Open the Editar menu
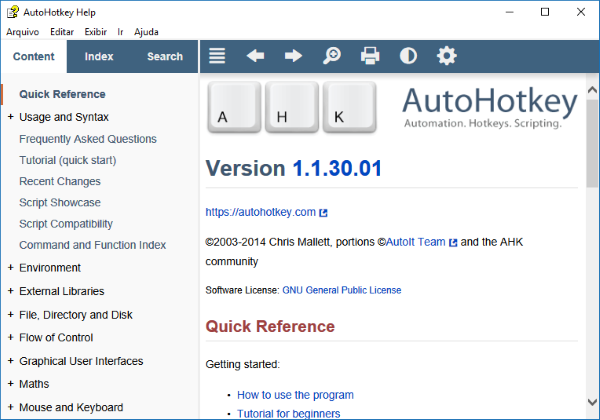This screenshot has height=420, width=600. coord(62,32)
